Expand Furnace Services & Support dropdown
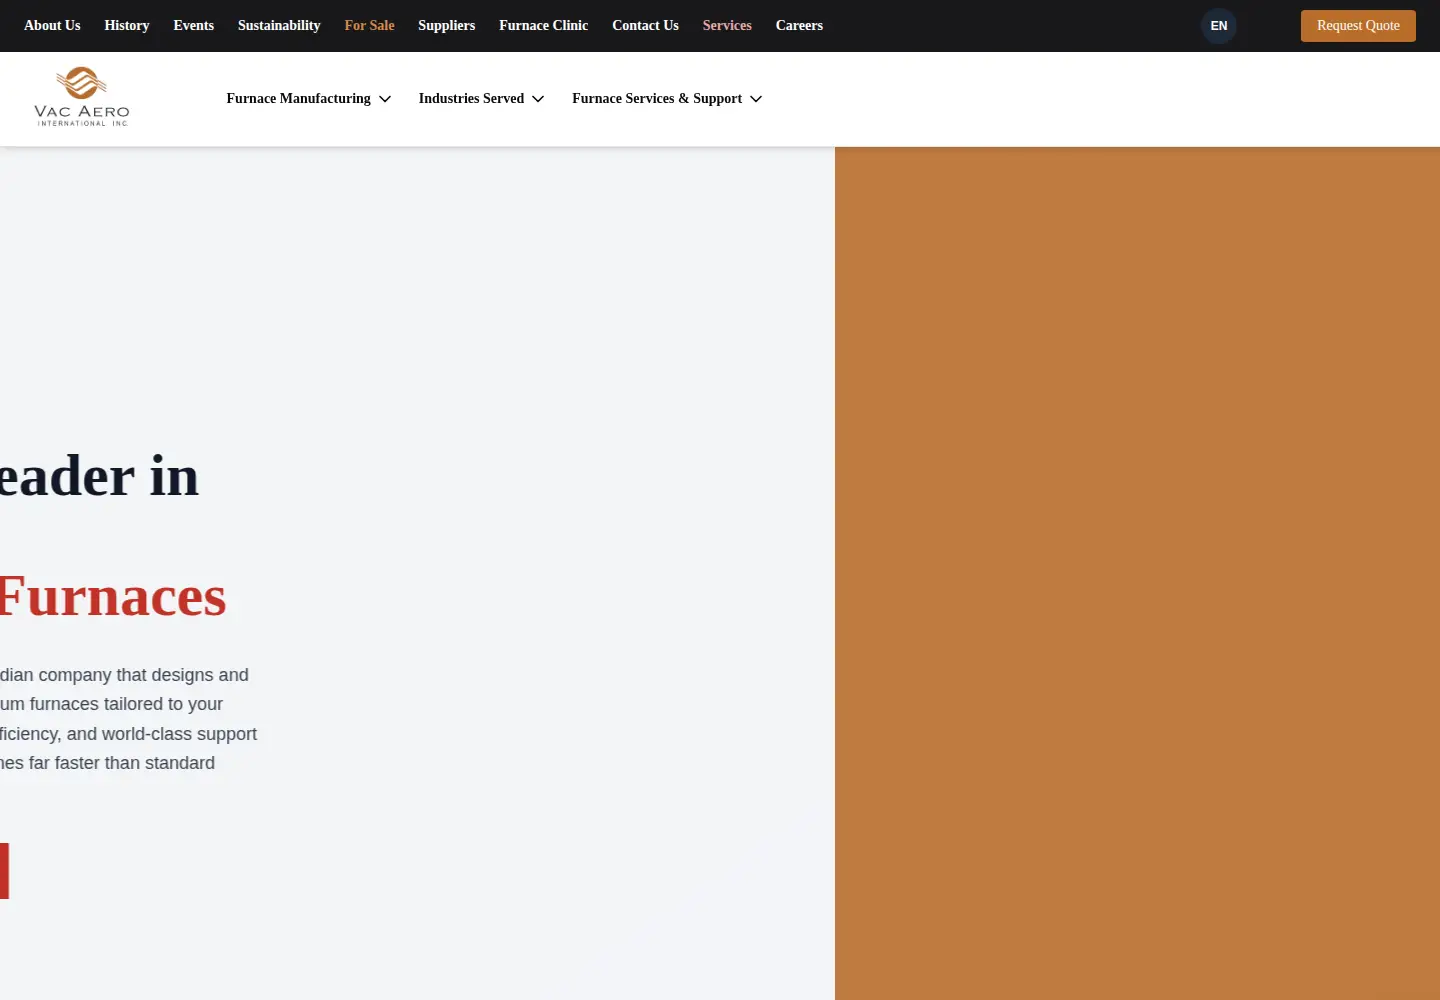The width and height of the screenshot is (1440, 1000). click(x=667, y=99)
